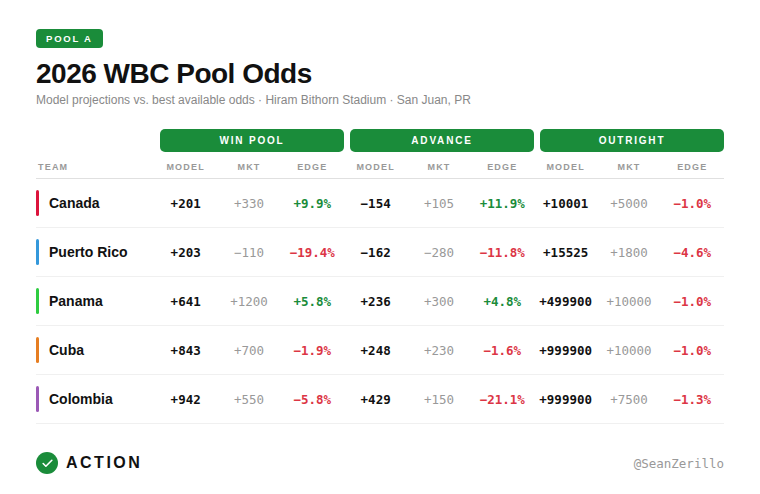The height and width of the screenshot is (494, 760).
Task: Click the red color bar beside Canada
Action: pyautogui.click(x=37, y=203)
